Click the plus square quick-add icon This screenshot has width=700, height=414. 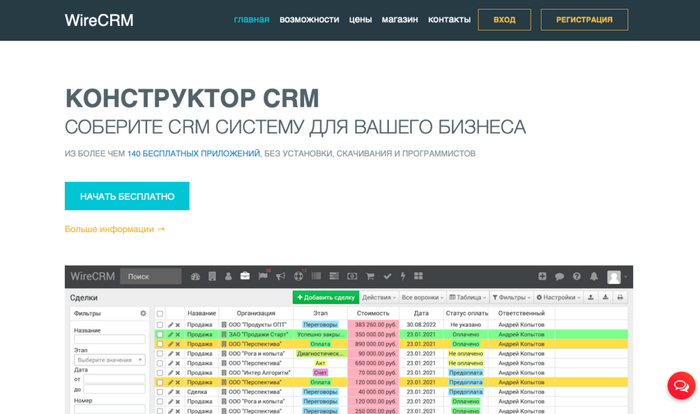542,276
